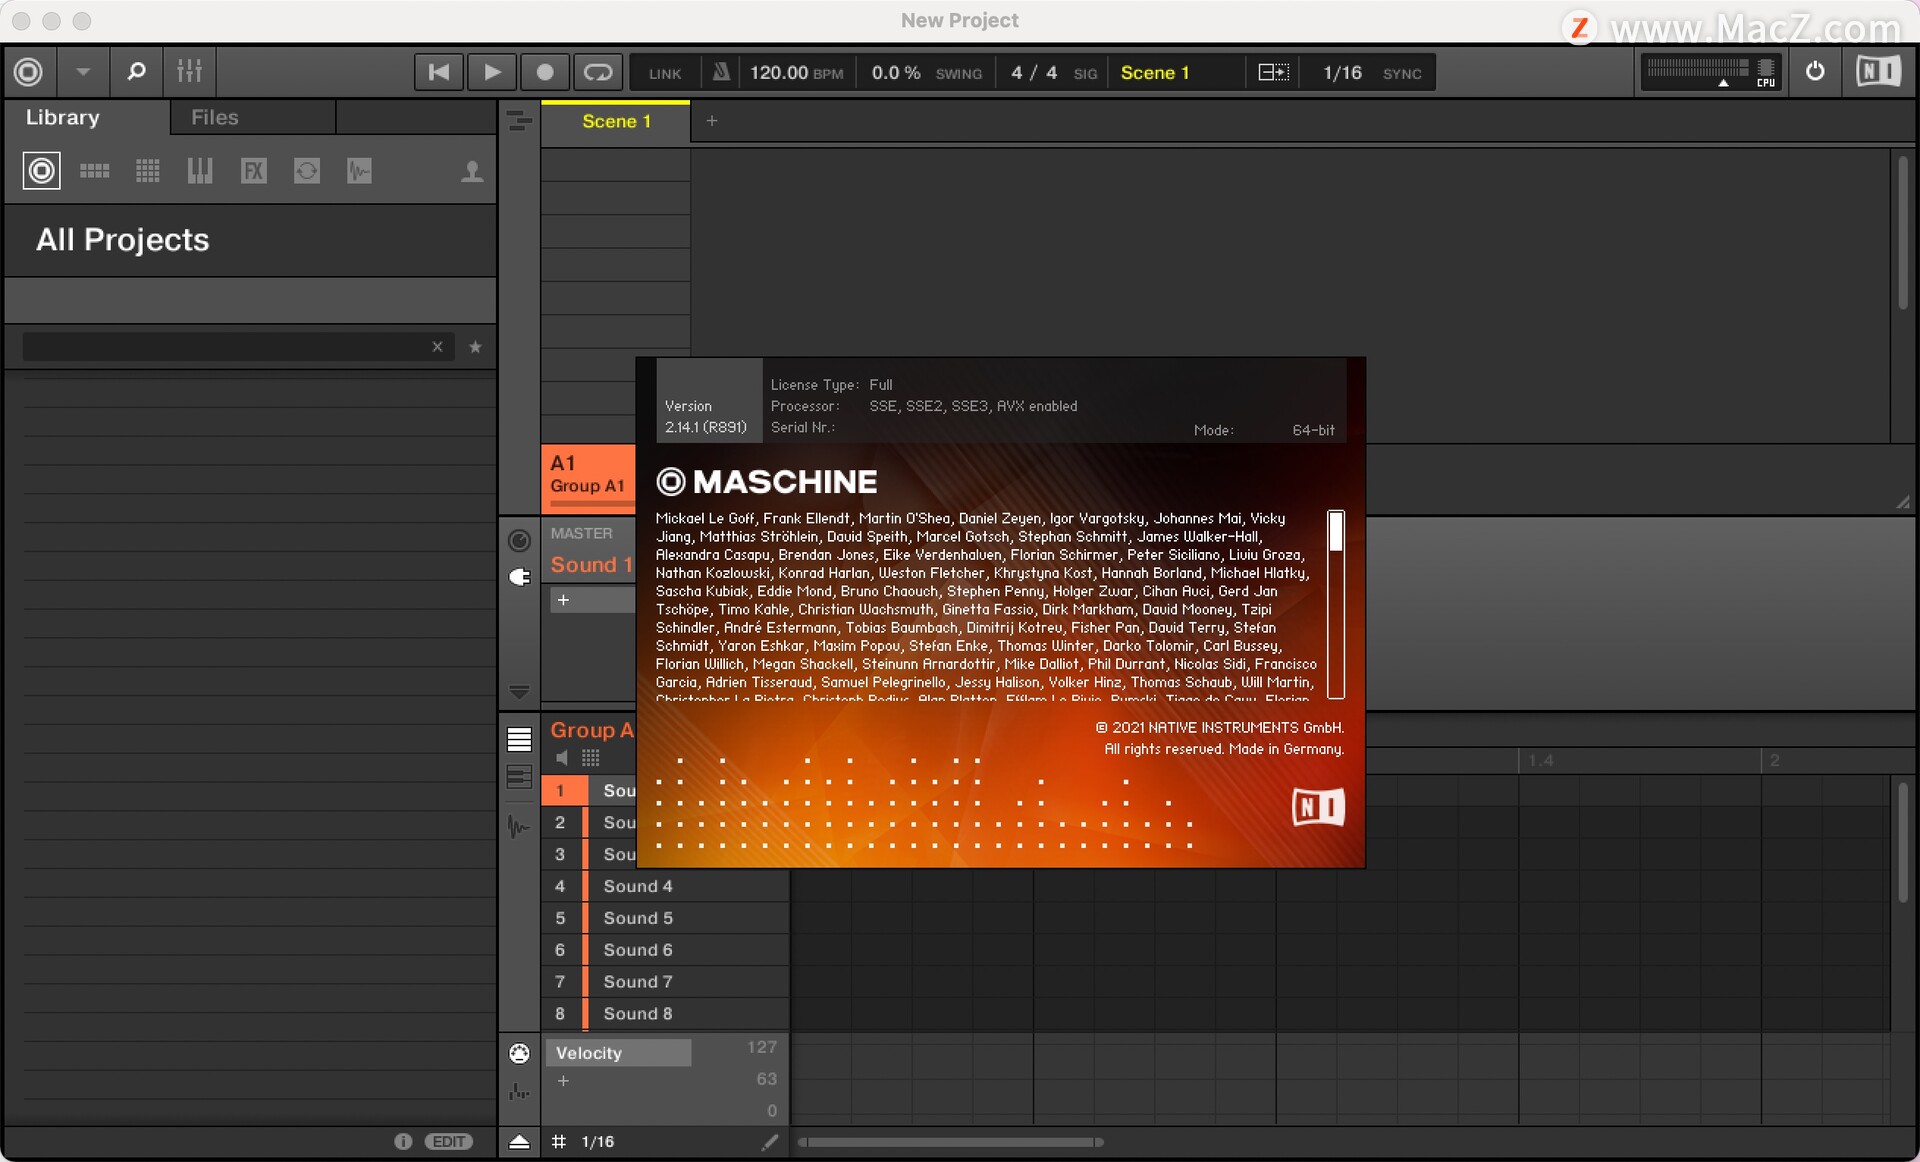Switch to the Library tab
The image size is (1920, 1162).
62,117
